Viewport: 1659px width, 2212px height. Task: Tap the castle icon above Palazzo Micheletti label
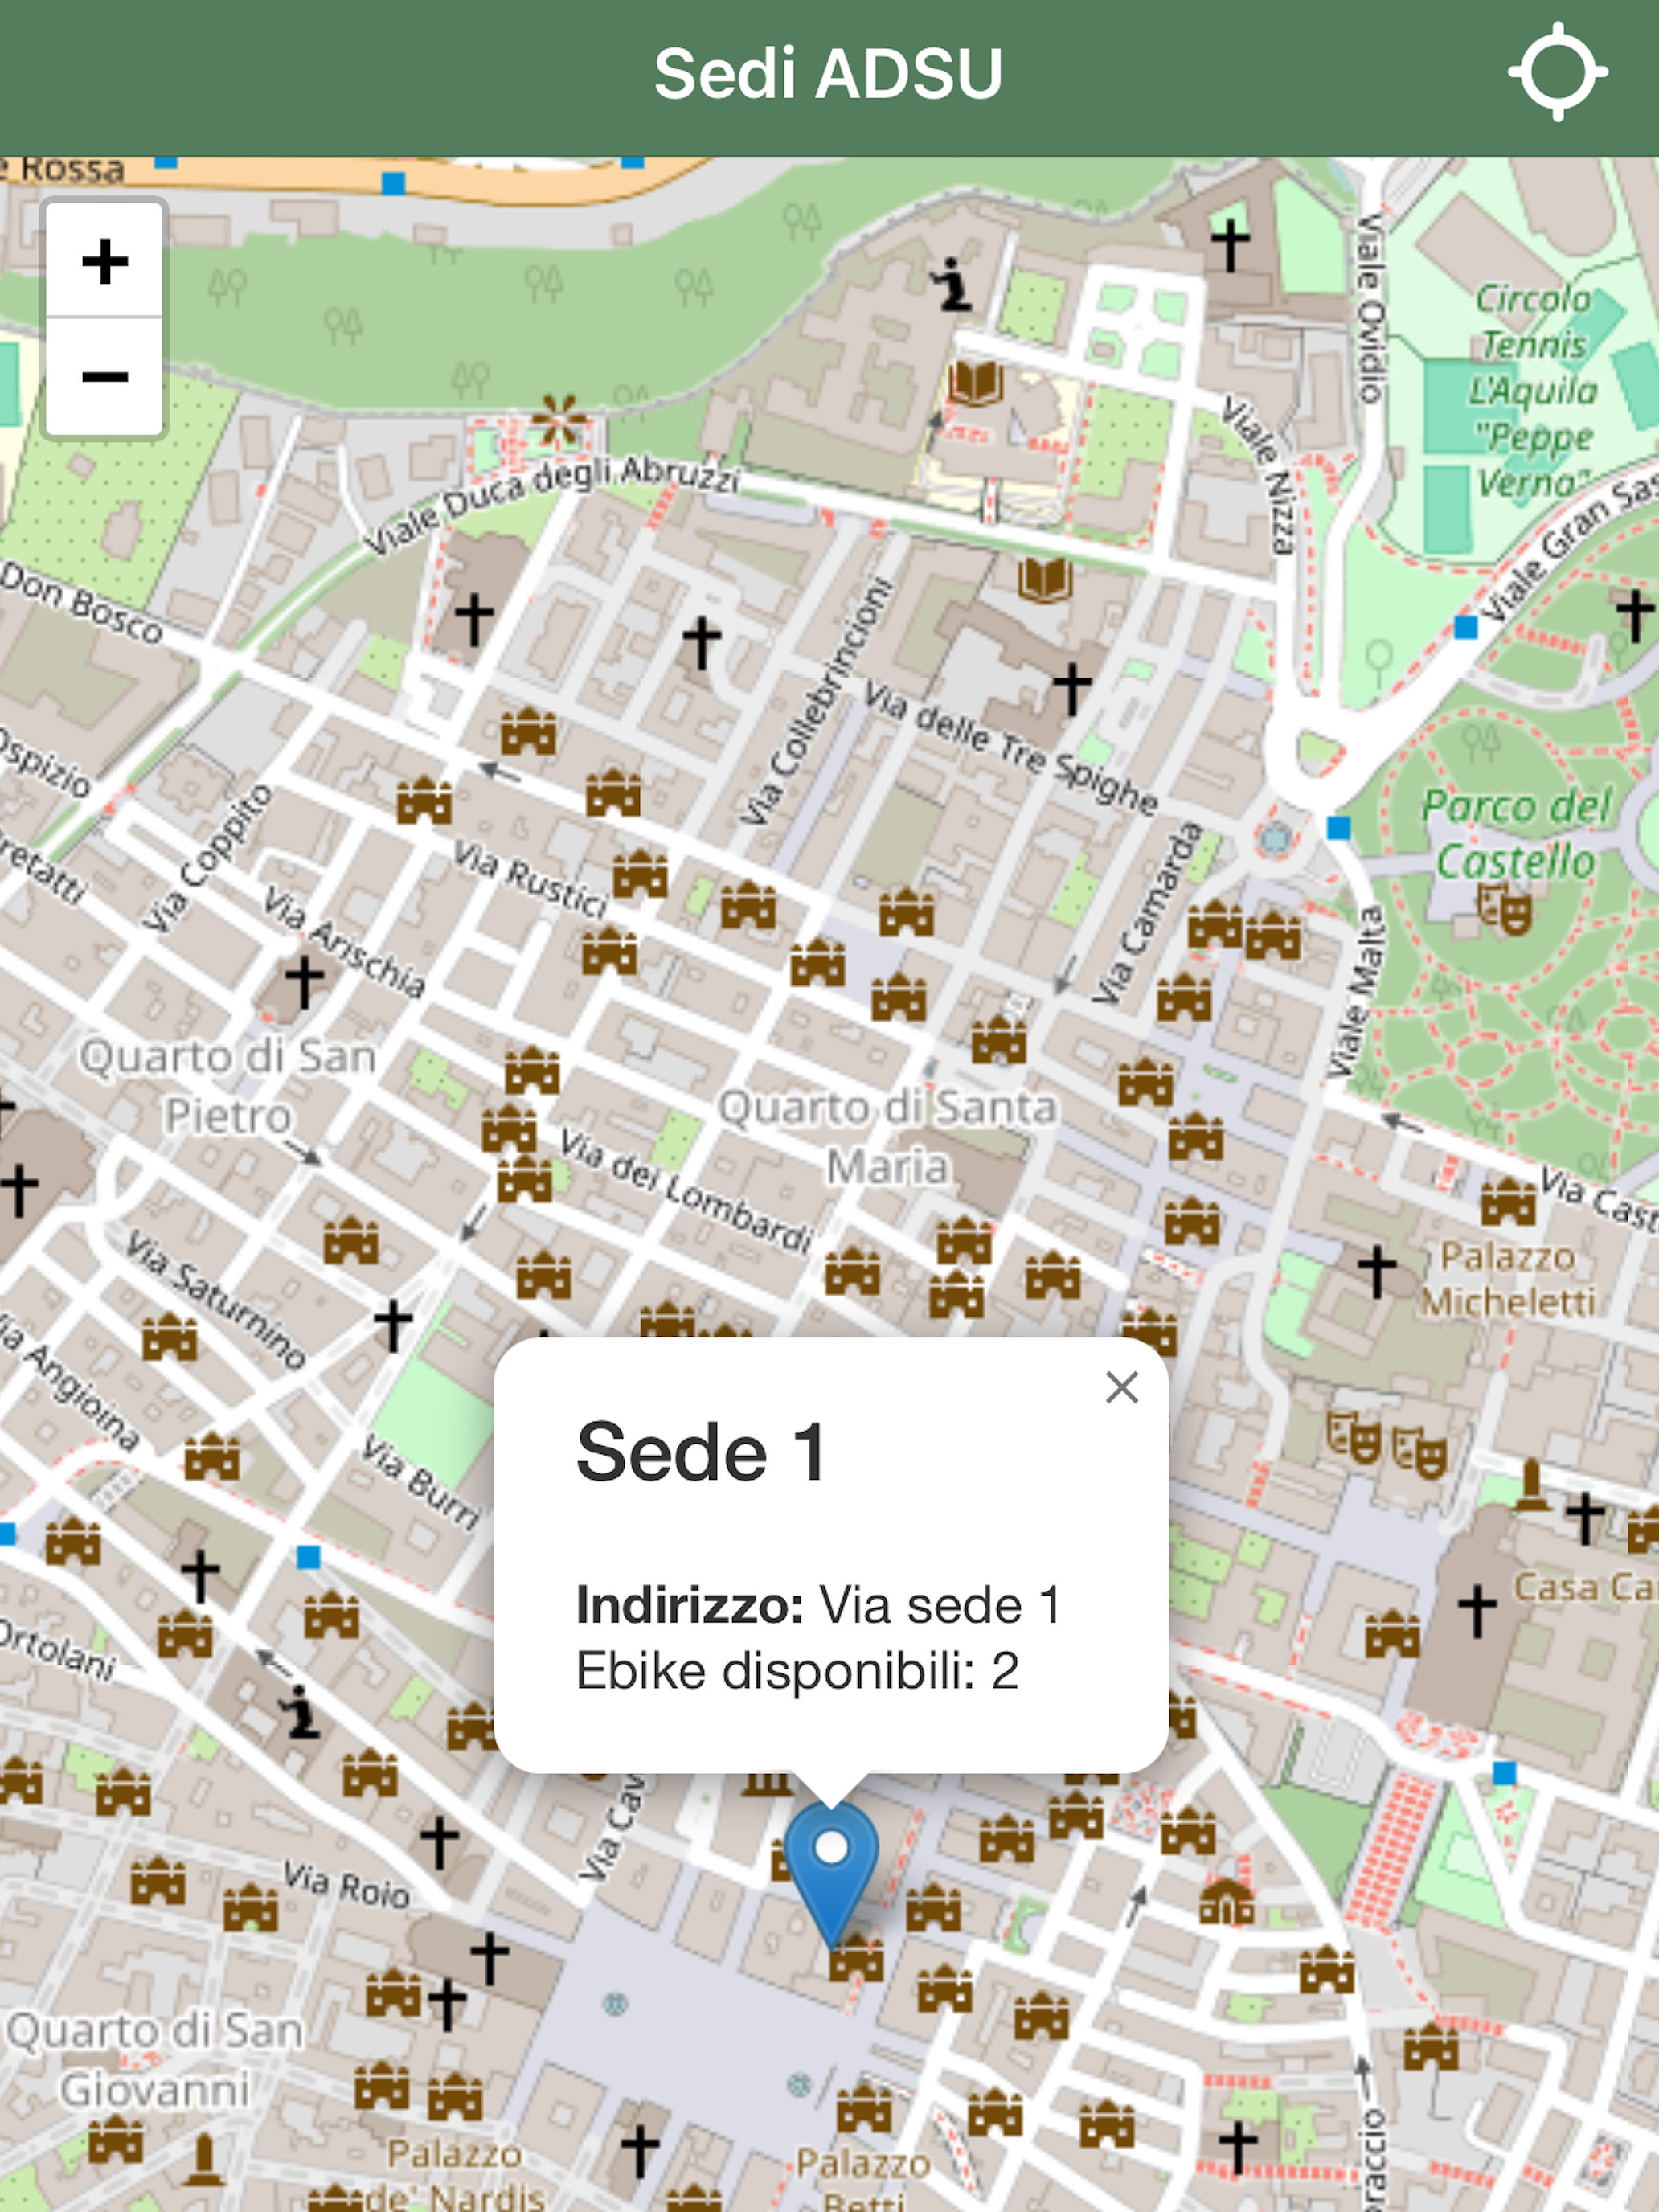[1508, 1201]
